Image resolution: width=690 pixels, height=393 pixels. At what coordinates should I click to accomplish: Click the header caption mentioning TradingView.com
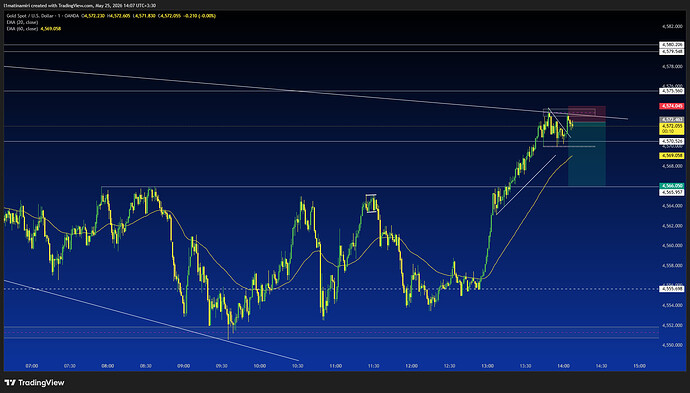pos(79,5)
